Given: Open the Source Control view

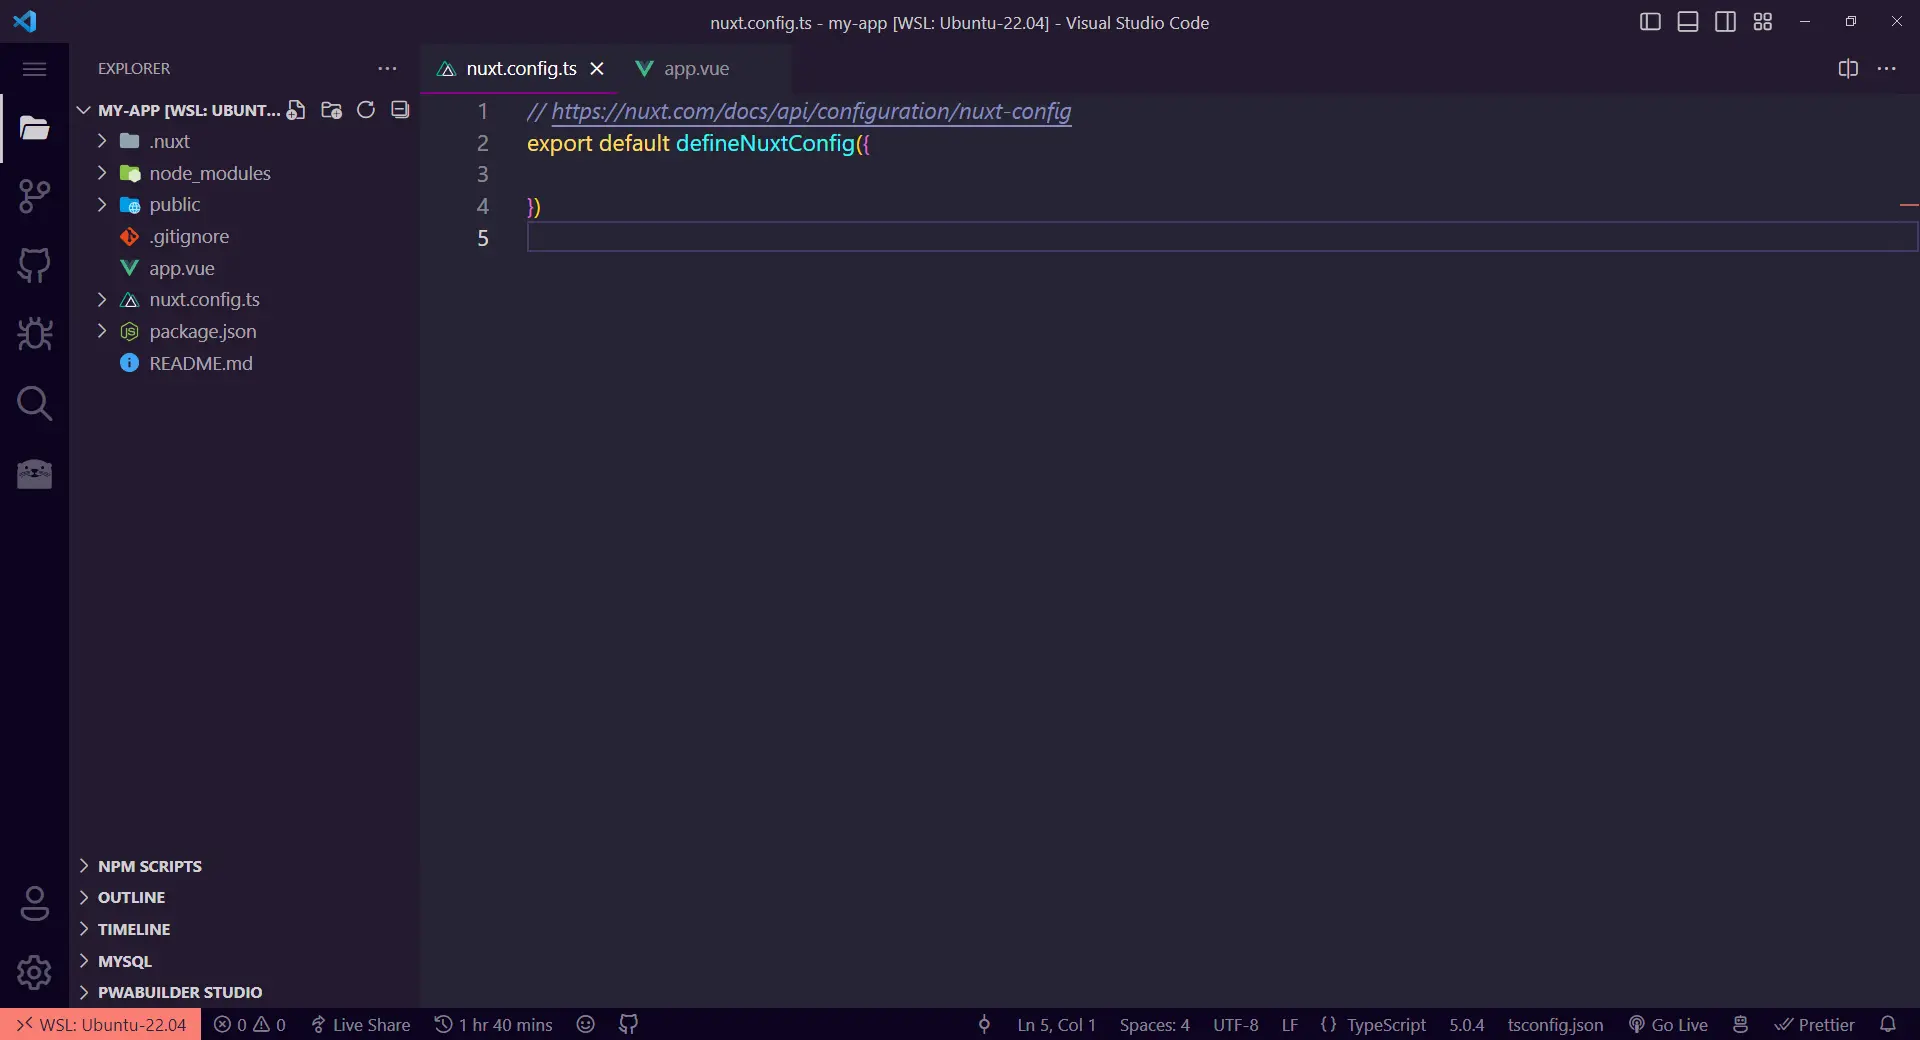Looking at the screenshot, I should click(x=34, y=196).
